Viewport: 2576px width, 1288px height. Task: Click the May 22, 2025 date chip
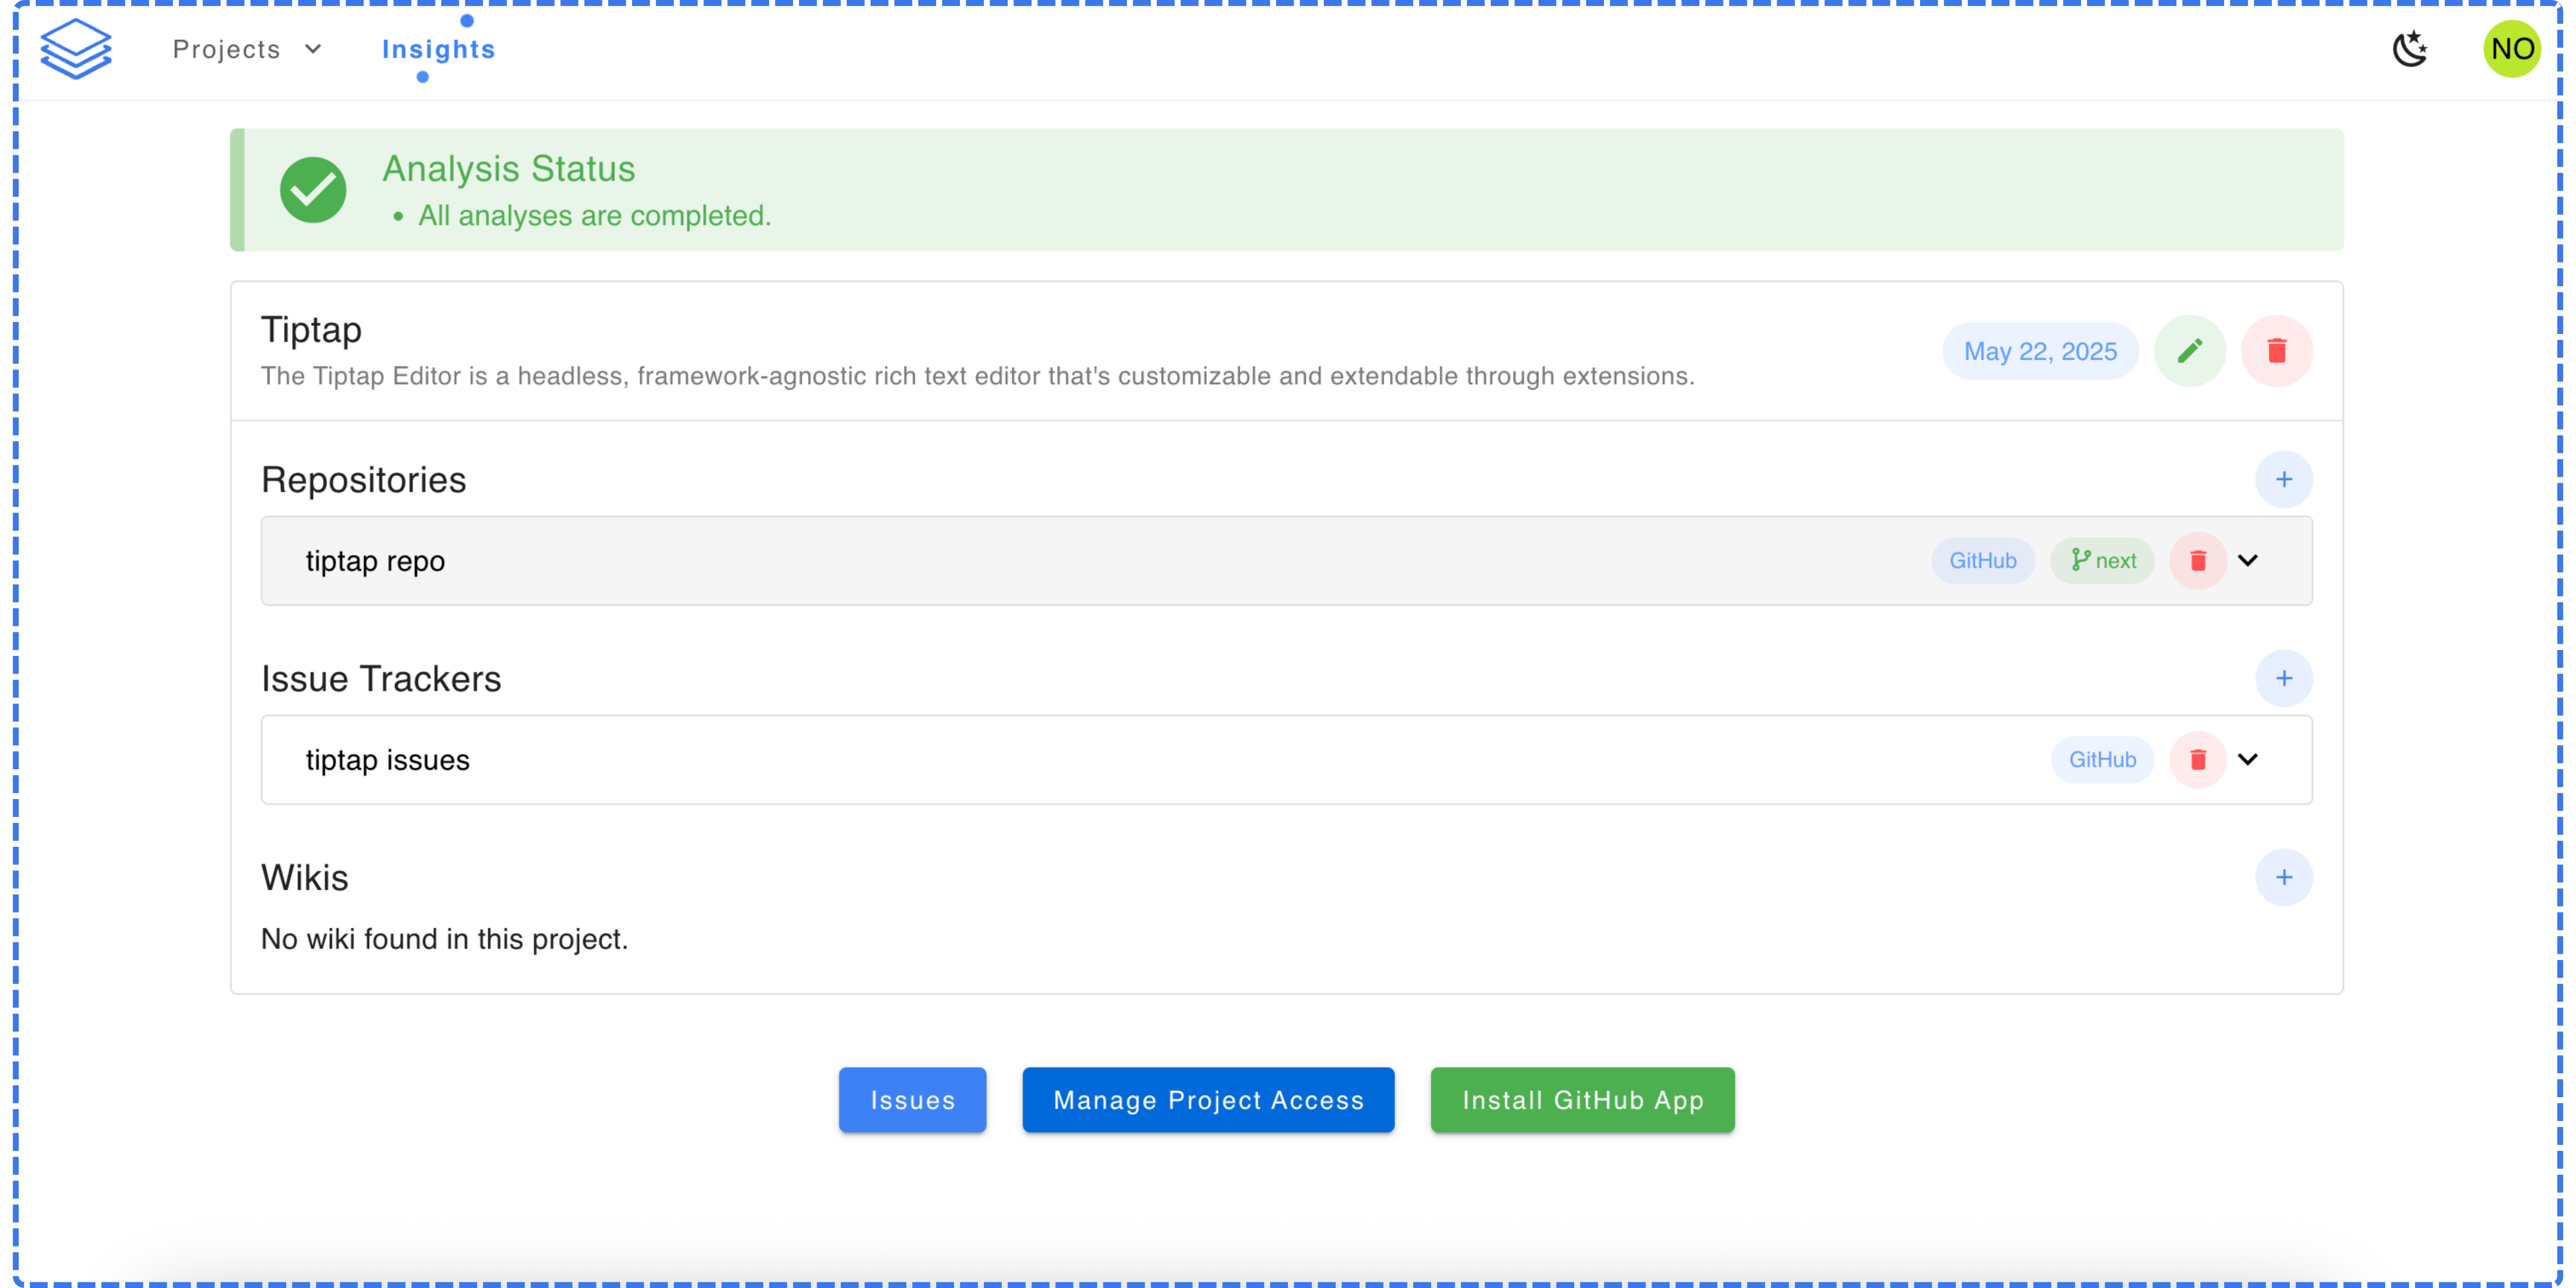(2040, 351)
